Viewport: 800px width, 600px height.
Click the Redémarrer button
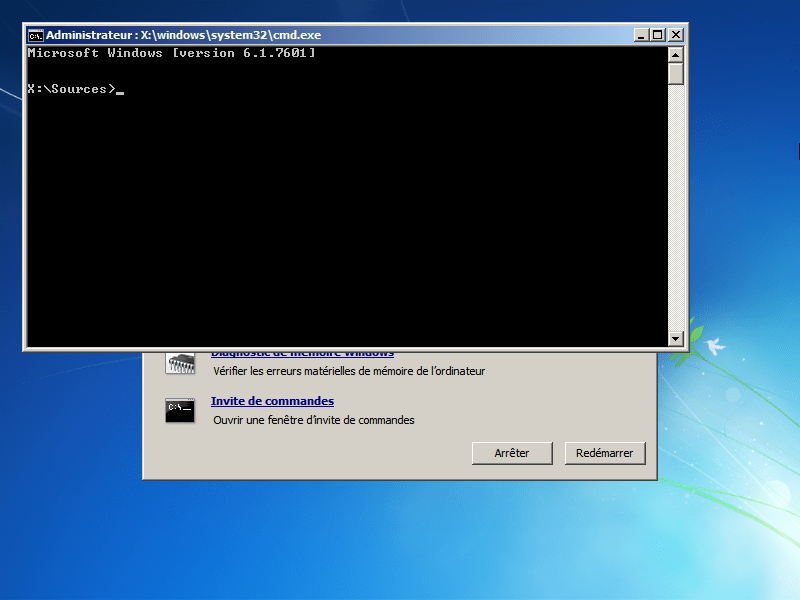[x=605, y=453]
